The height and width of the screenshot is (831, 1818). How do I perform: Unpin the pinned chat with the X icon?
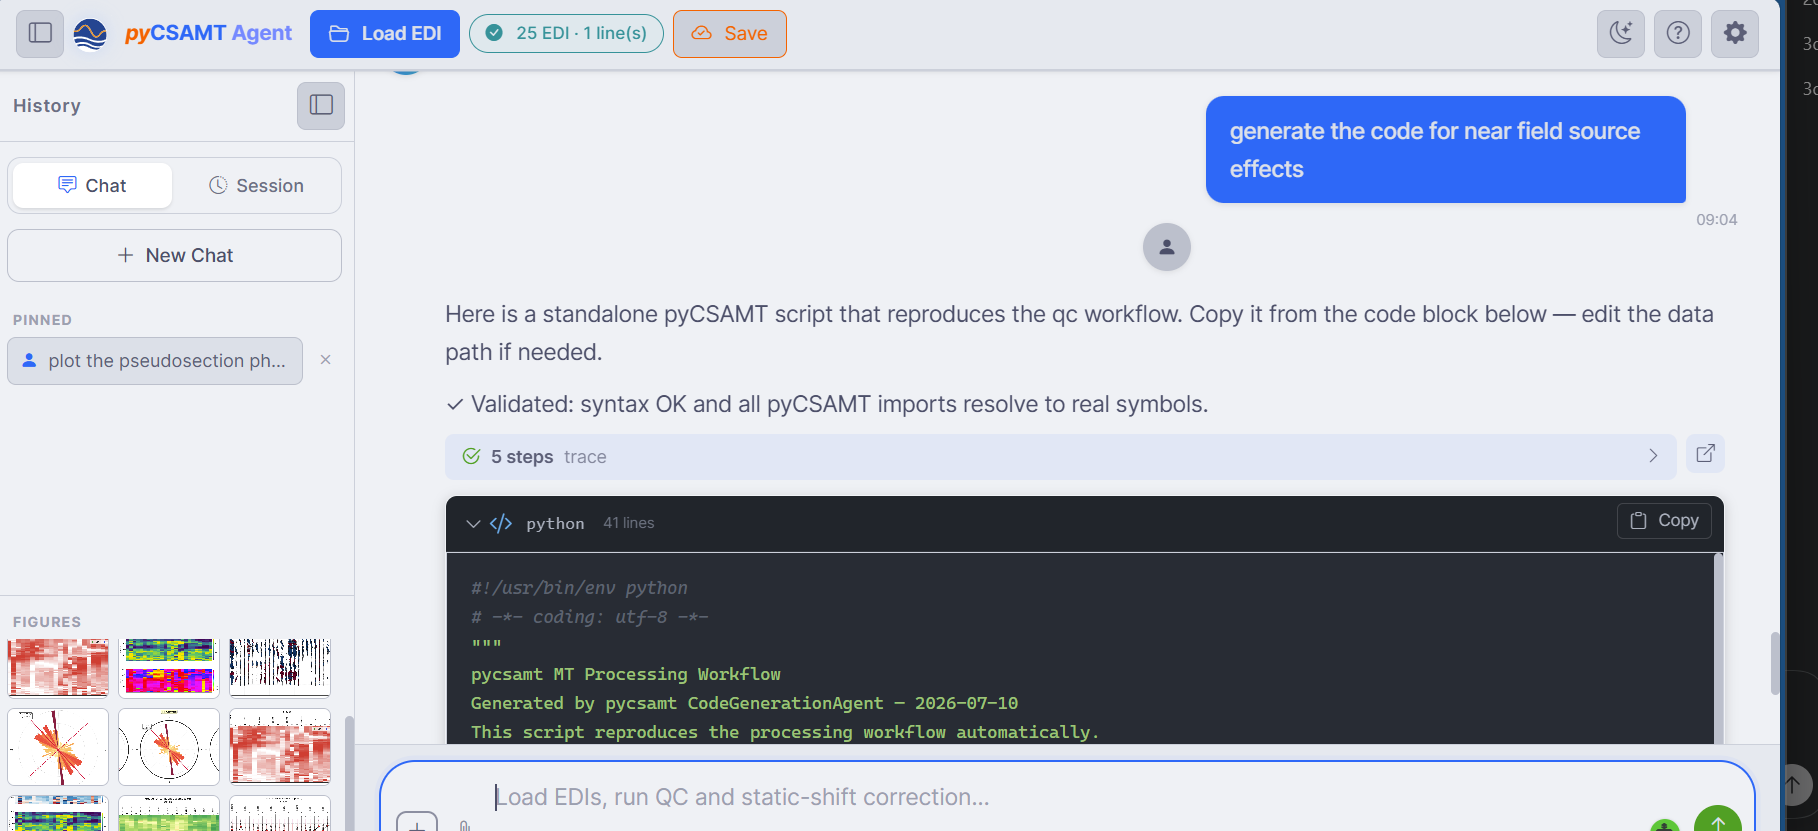pos(325,360)
